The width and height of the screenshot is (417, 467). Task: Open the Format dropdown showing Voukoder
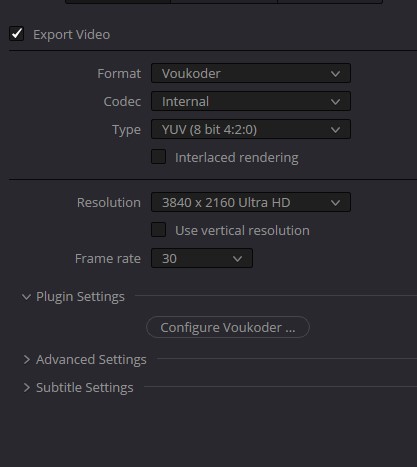click(x=251, y=73)
